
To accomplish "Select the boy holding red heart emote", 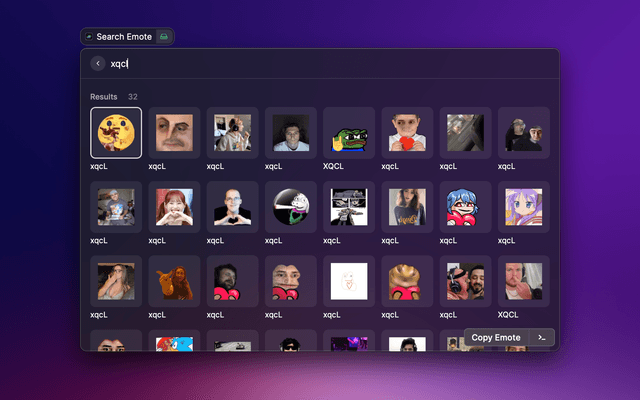I will pos(407,133).
